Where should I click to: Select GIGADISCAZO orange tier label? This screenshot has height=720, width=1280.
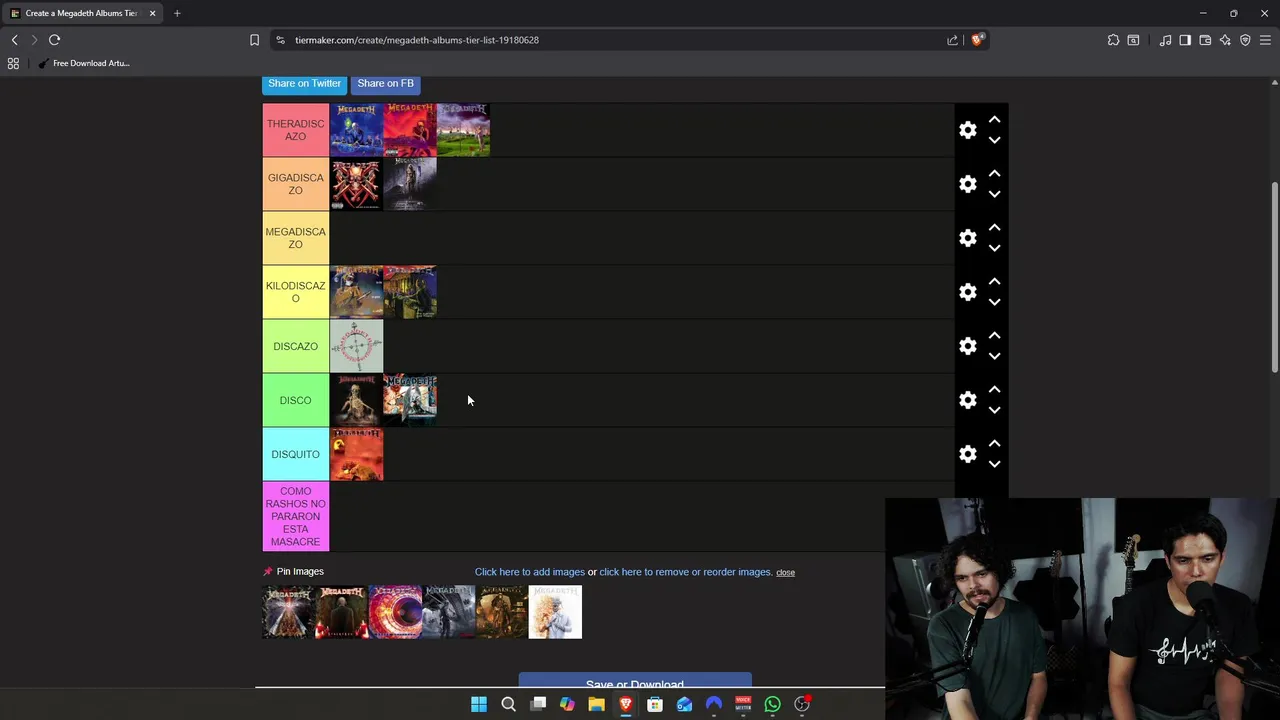pos(296,184)
